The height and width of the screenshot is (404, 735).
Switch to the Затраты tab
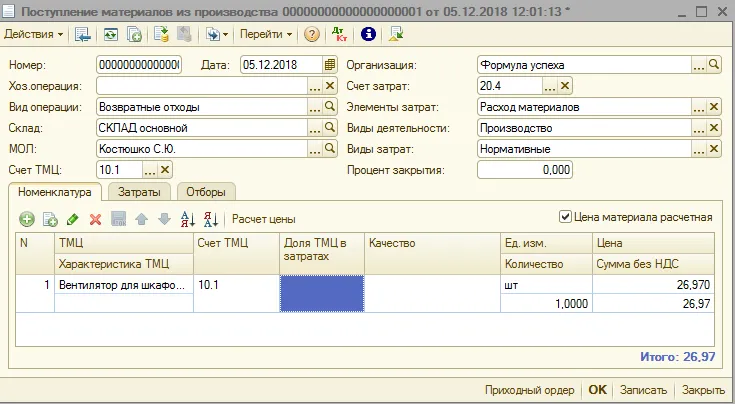(139, 192)
